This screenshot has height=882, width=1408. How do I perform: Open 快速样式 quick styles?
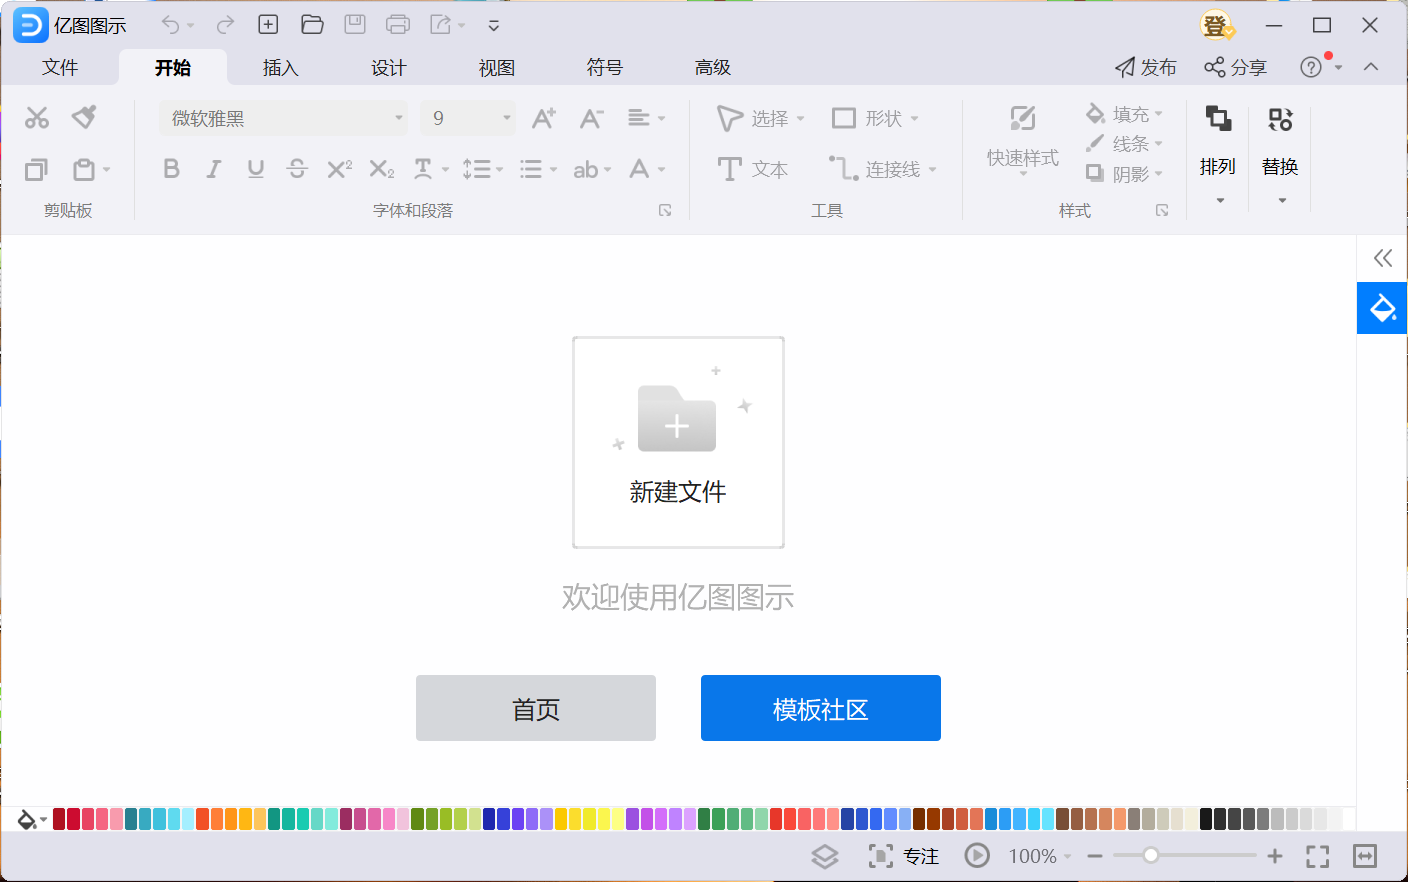pyautogui.click(x=1022, y=139)
